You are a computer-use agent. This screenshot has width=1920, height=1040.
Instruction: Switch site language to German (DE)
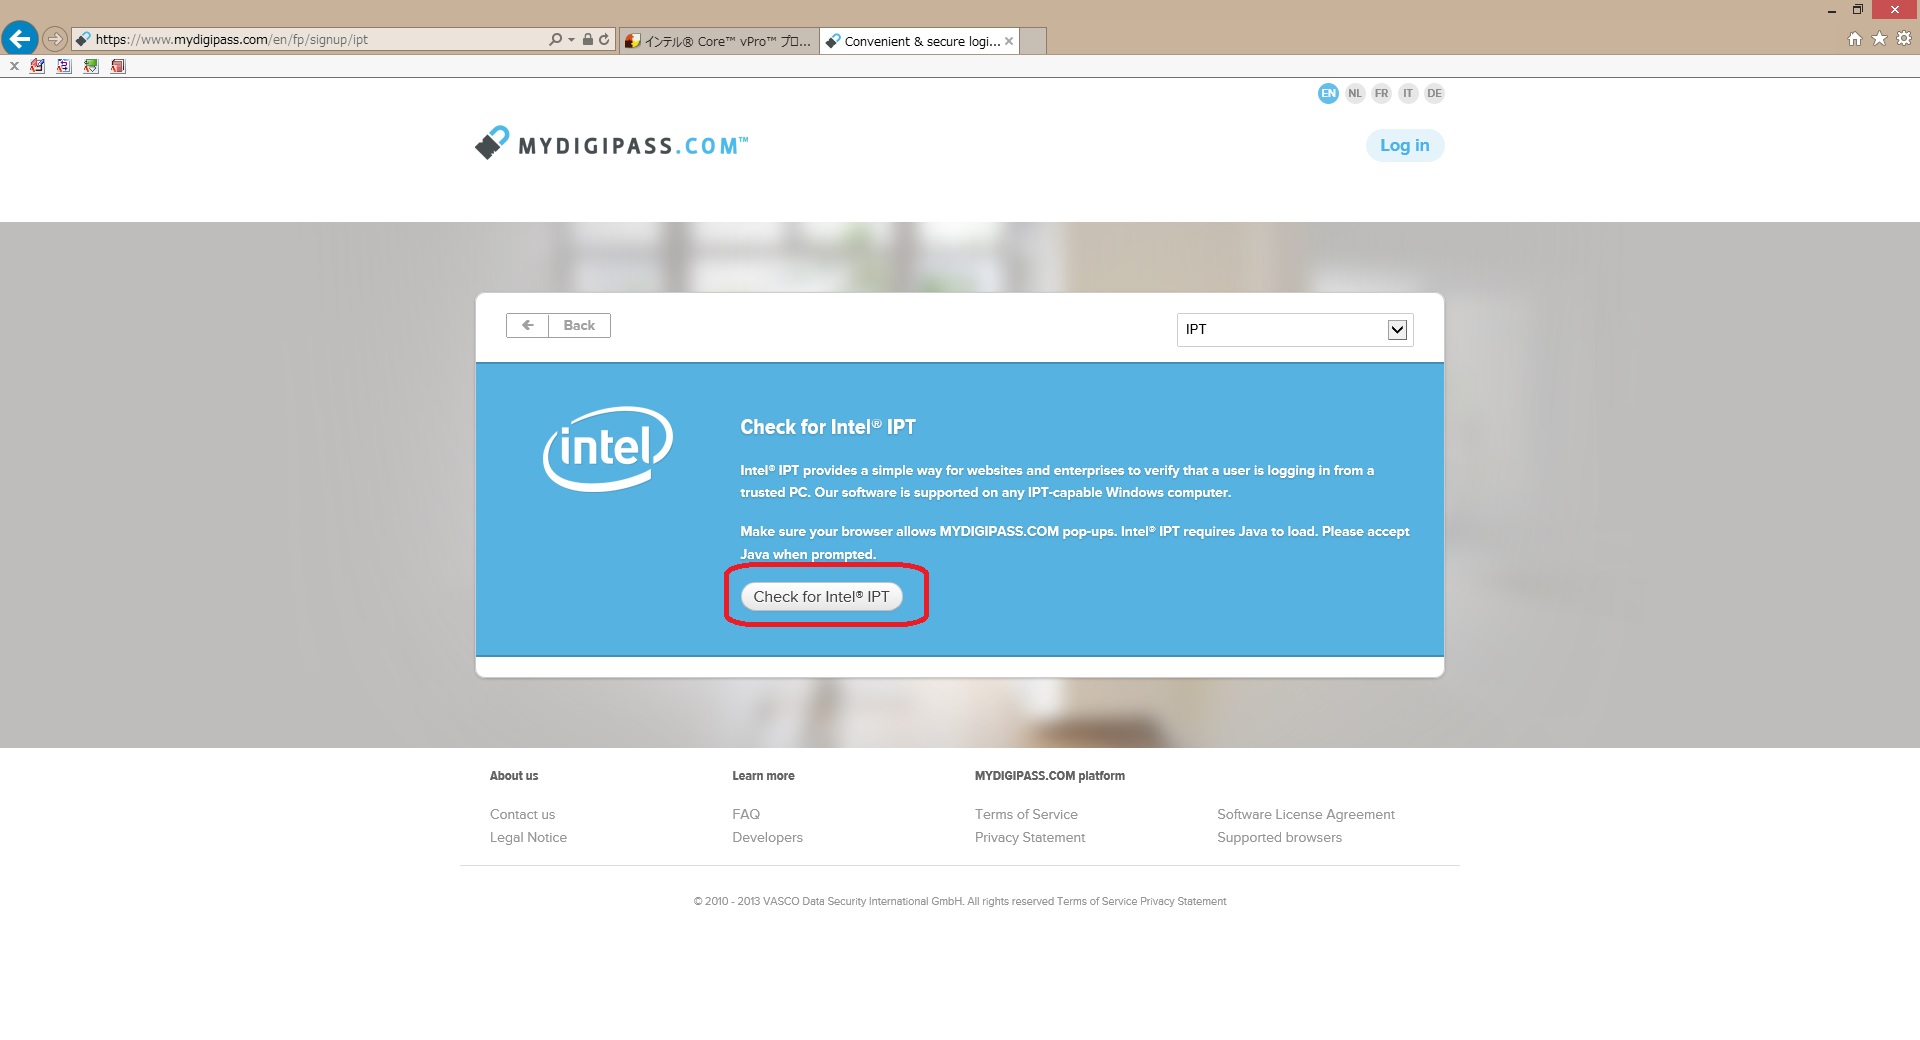point(1434,93)
